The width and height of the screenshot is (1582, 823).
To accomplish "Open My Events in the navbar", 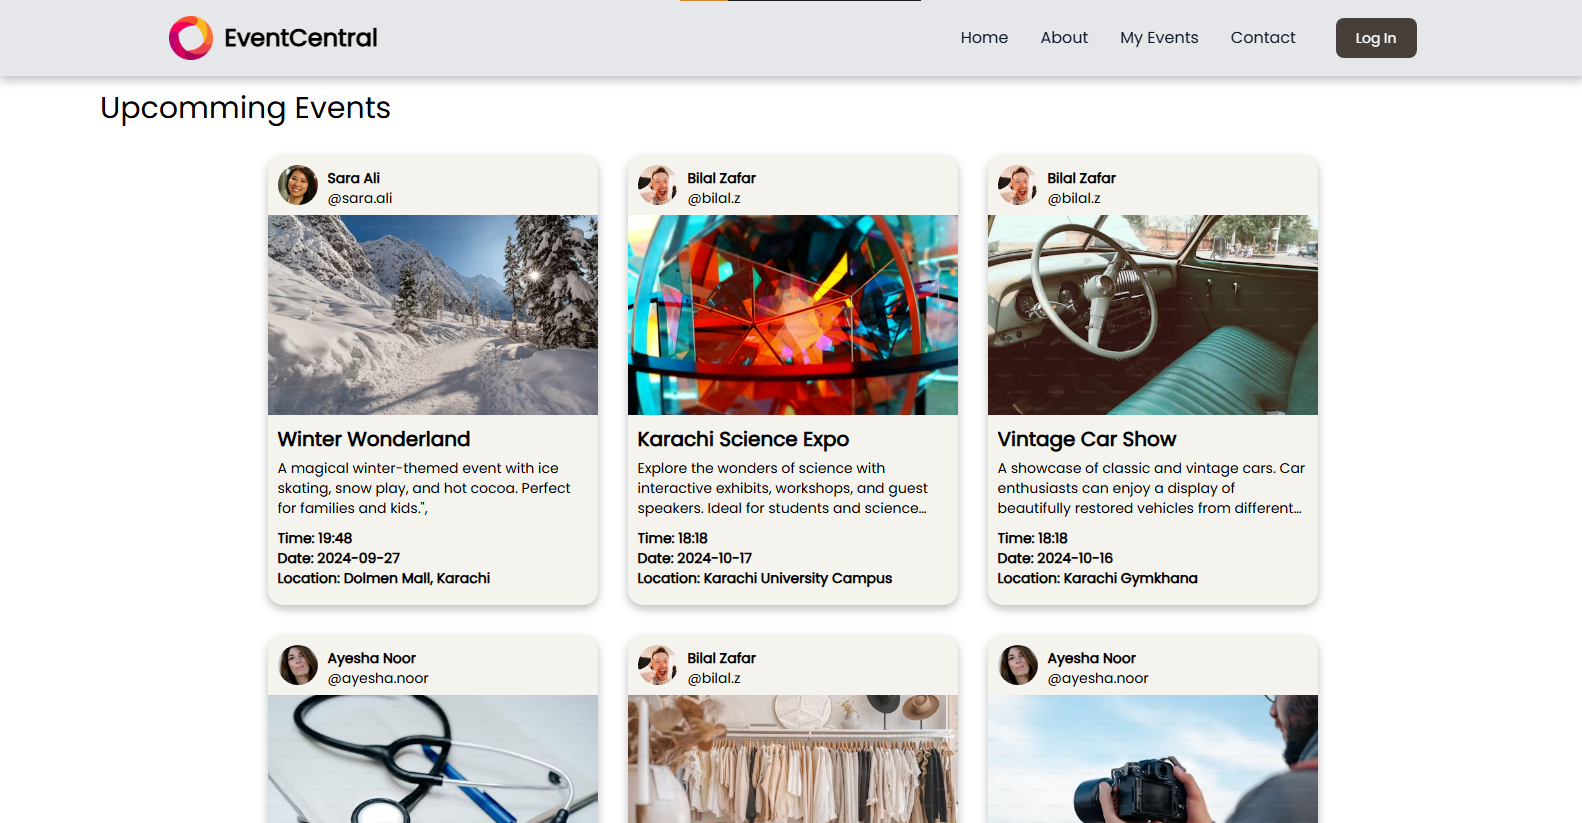I will coord(1159,38).
